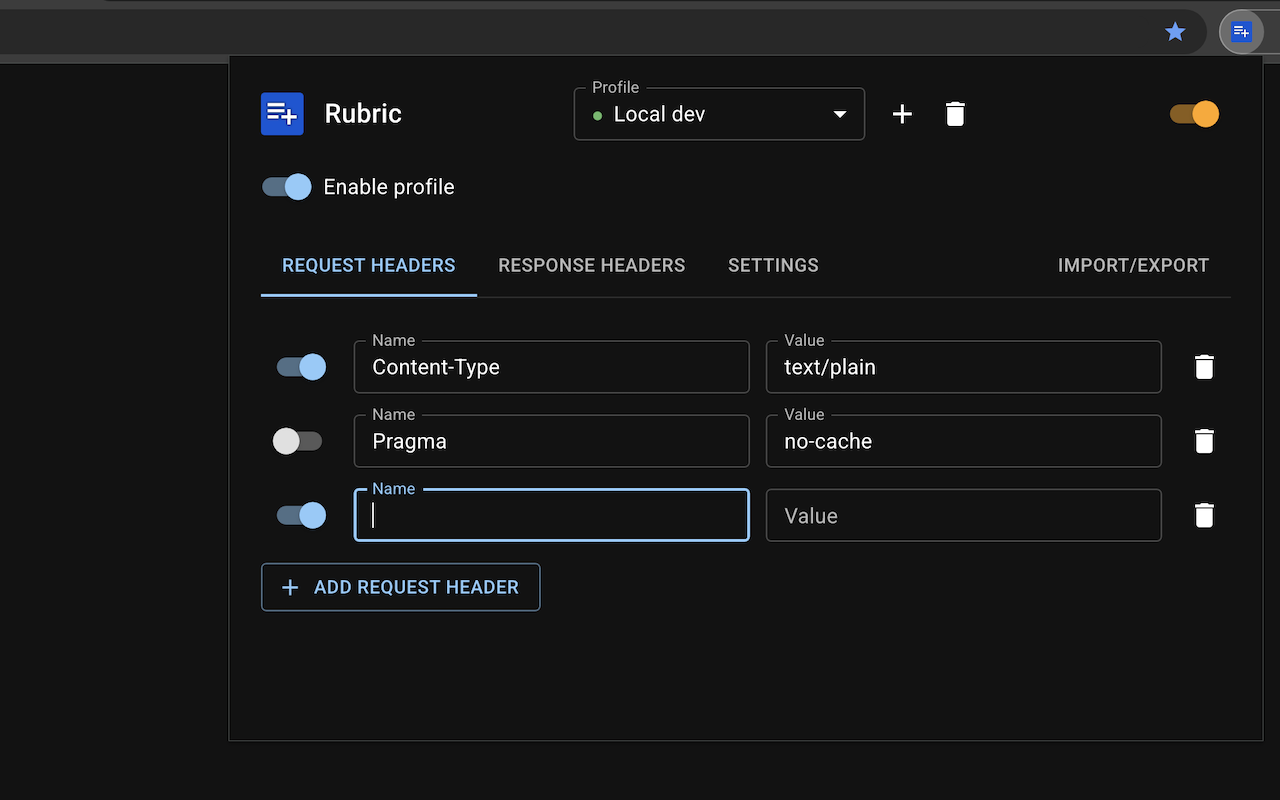
Task: Open the Import/Export tab
Action: [x=1133, y=266]
